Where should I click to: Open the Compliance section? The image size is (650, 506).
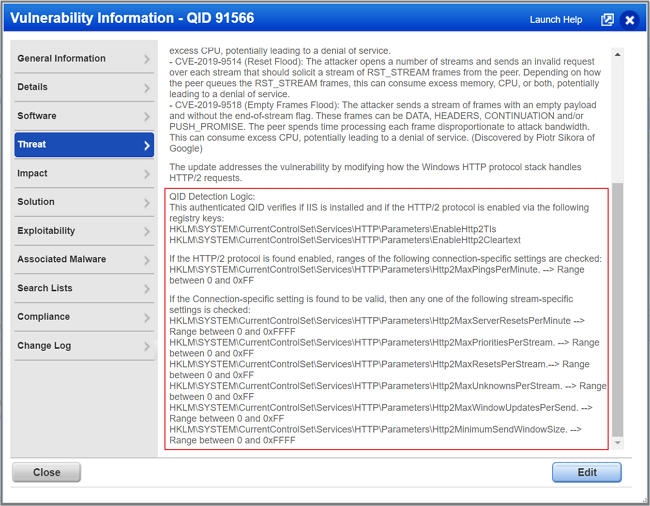[x=84, y=317]
